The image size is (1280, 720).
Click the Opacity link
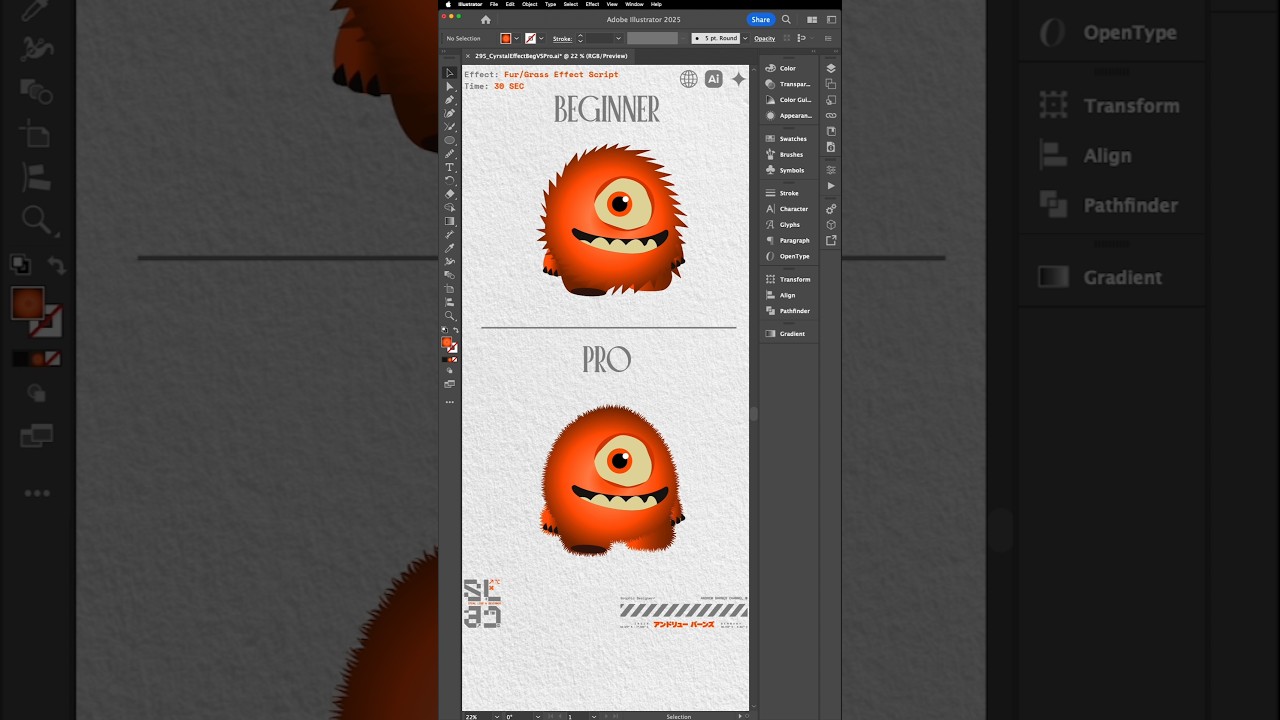pyautogui.click(x=765, y=38)
